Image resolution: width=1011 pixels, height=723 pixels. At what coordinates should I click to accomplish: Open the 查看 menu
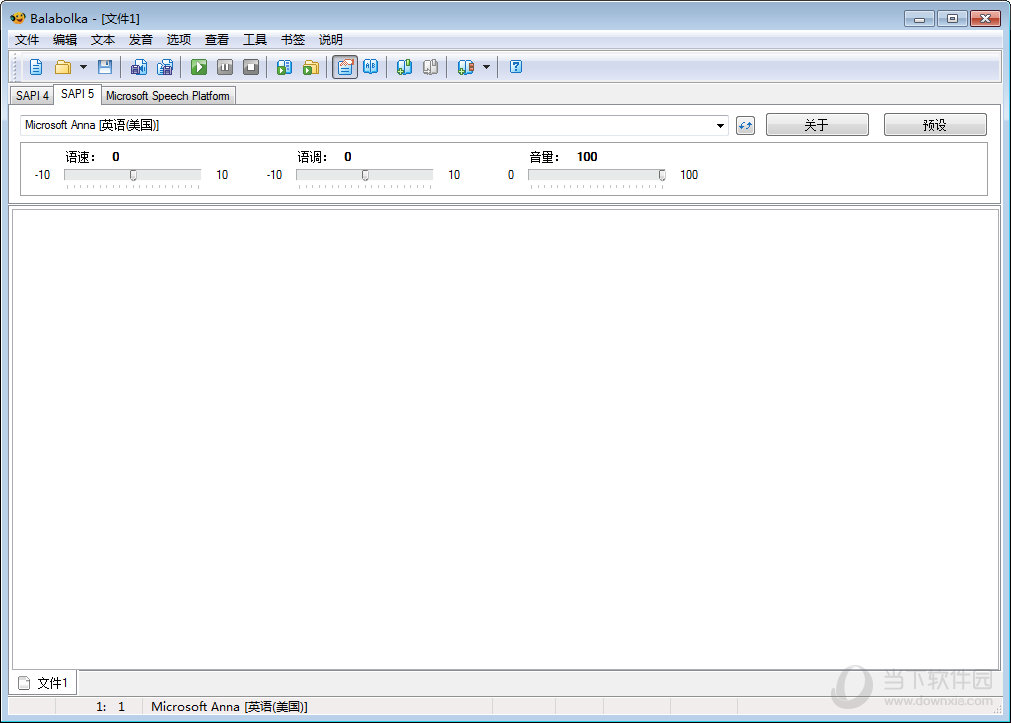coord(217,39)
